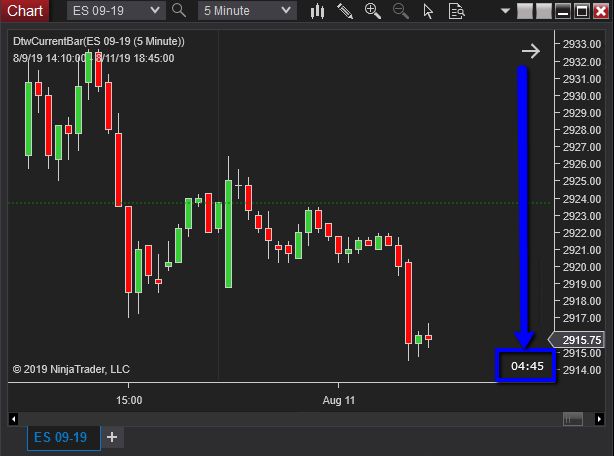The width and height of the screenshot is (614, 456).
Task: Add a new chart tab with plus
Action: click(x=112, y=437)
